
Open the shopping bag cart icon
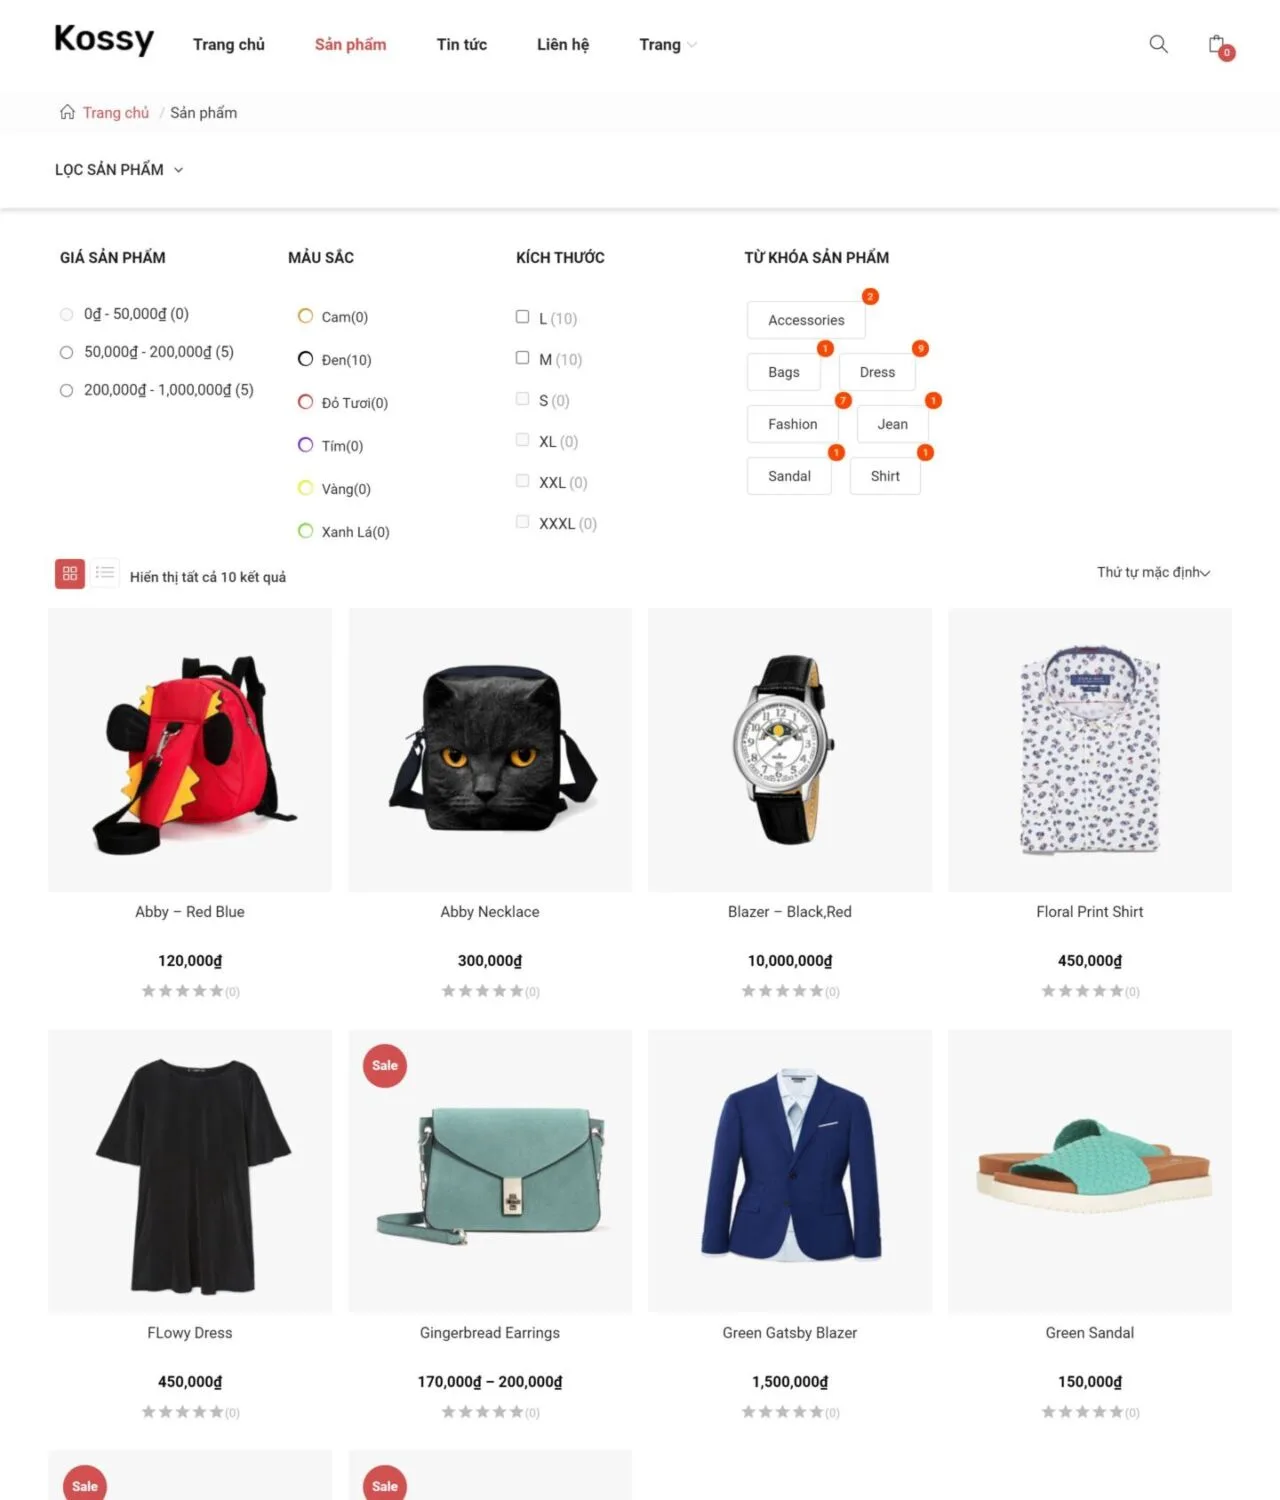pyautogui.click(x=1219, y=46)
